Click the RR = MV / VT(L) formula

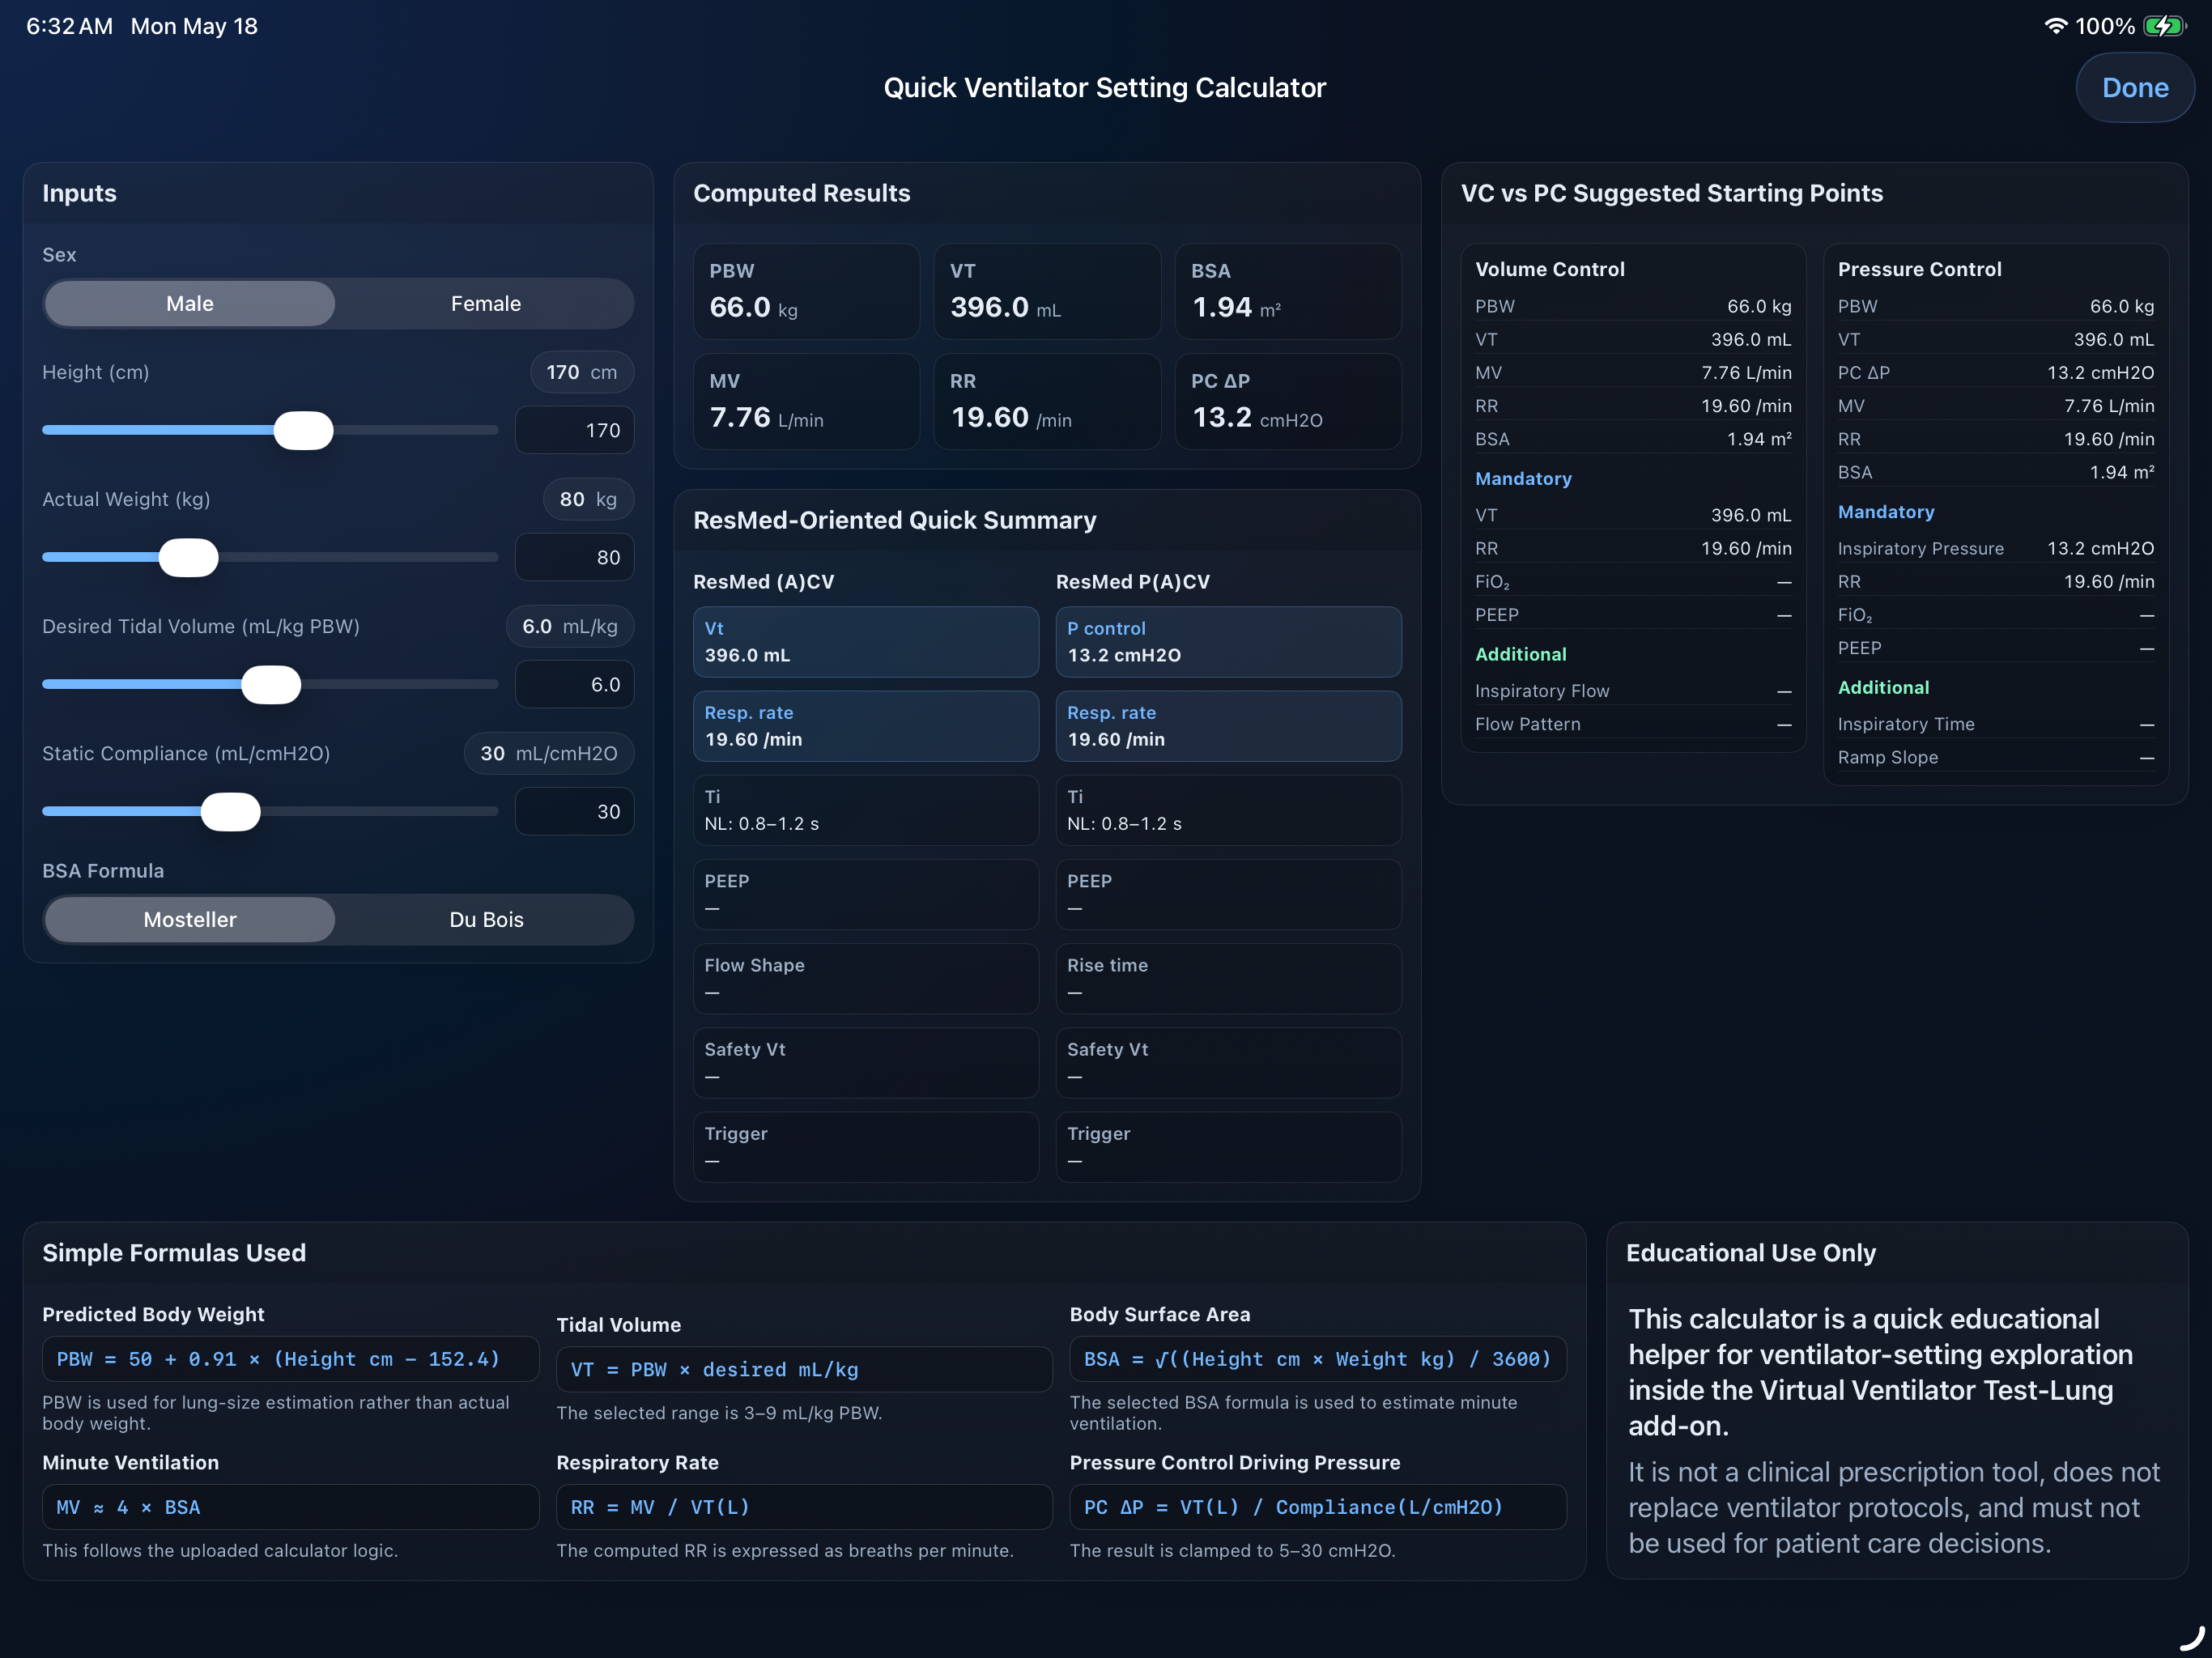[804, 1507]
